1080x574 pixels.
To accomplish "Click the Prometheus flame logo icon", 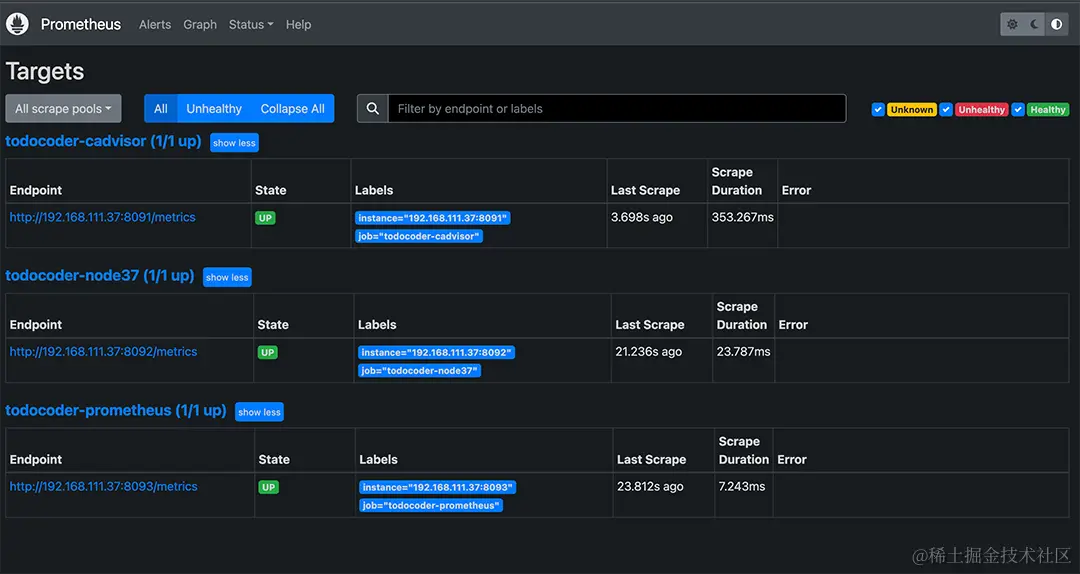I will [17, 24].
